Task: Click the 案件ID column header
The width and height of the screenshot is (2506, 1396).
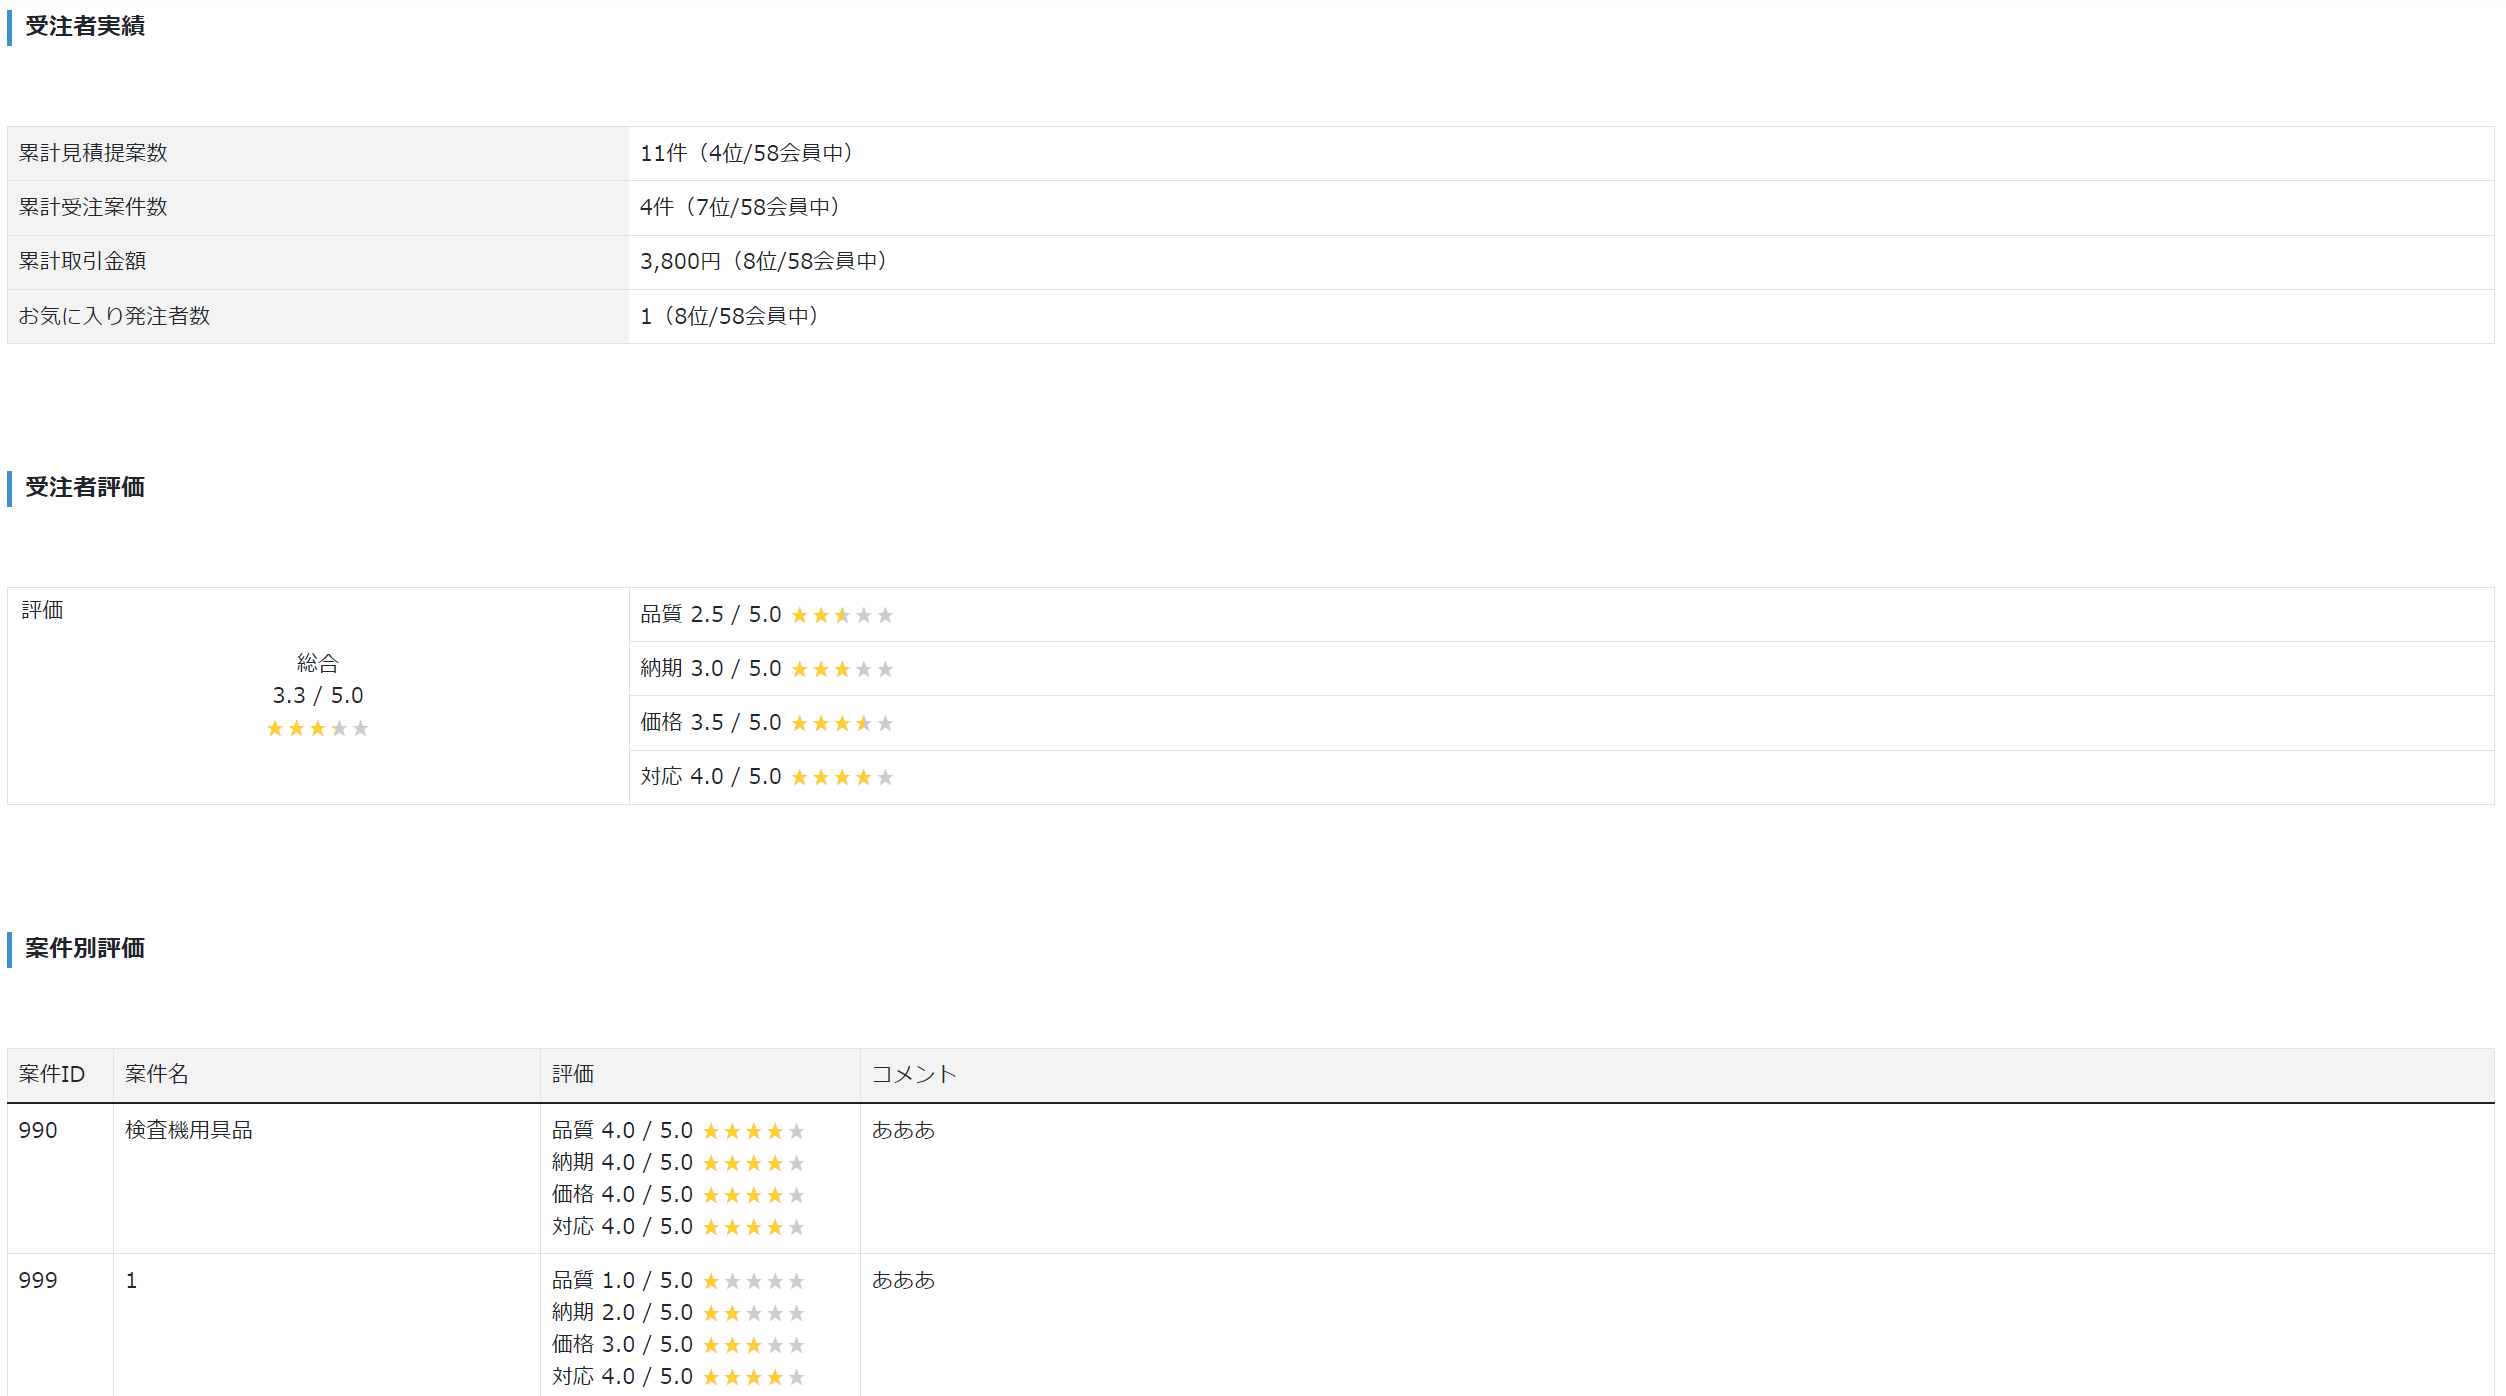Action: [x=52, y=1074]
